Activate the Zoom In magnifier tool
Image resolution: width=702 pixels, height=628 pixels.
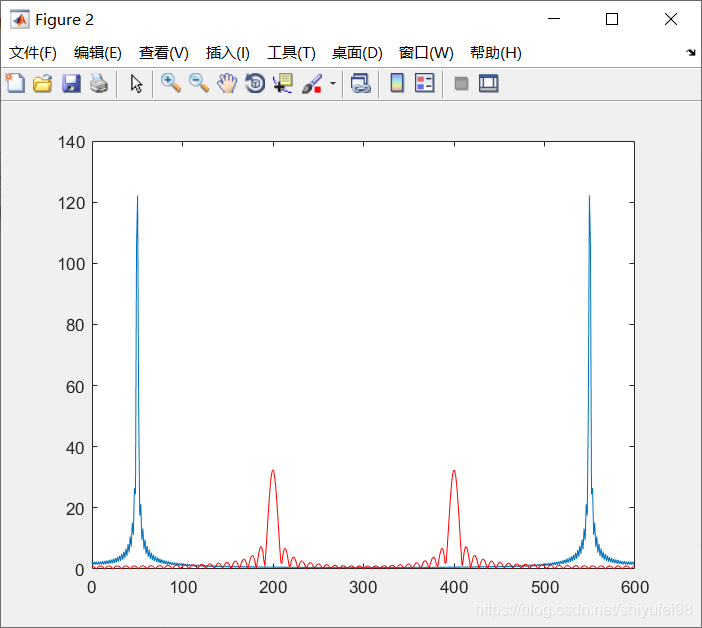click(171, 84)
